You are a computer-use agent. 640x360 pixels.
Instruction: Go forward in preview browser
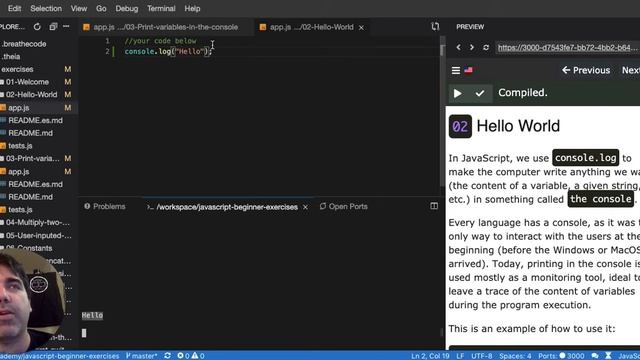472,47
